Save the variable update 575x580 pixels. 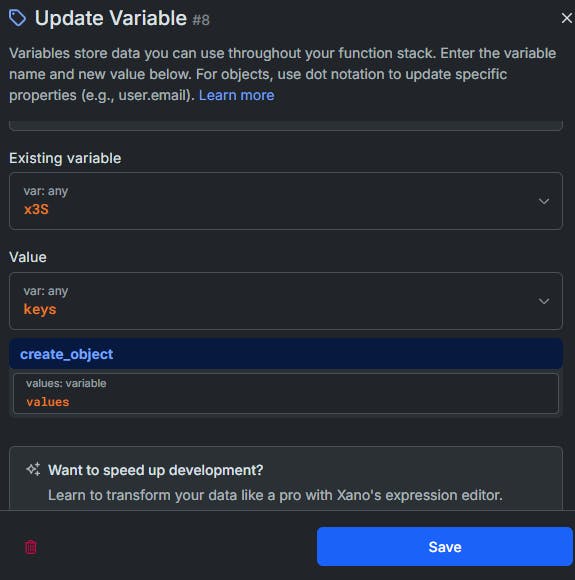pyautogui.click(x=444, y=546)
